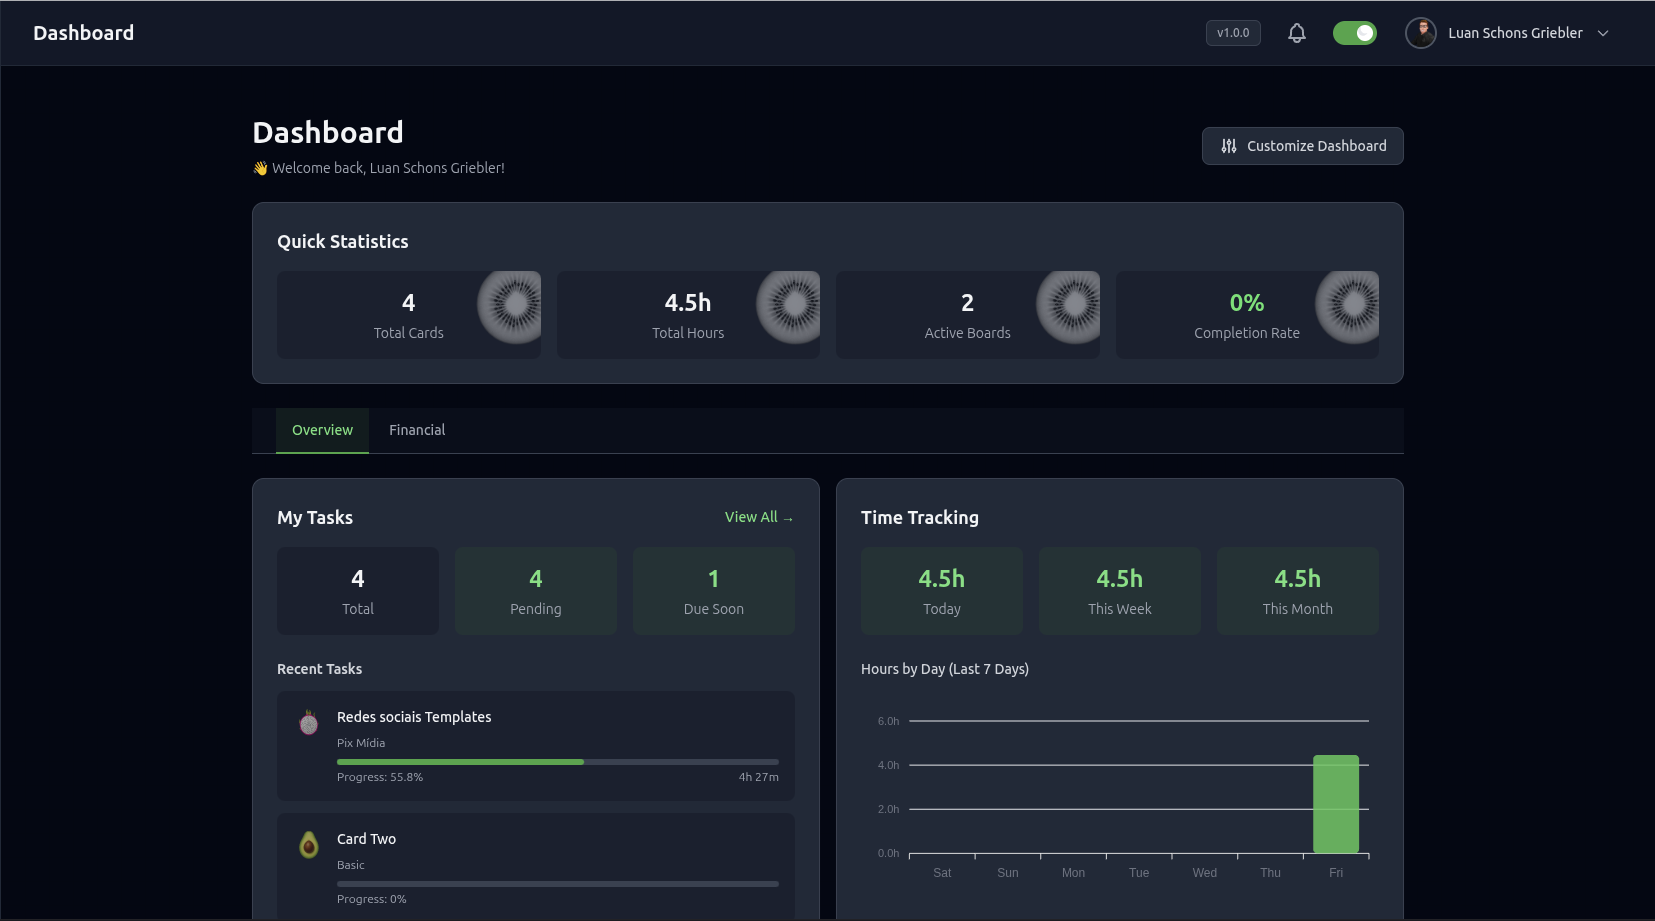1655x921 pixels.
Task: Click the Redes sociais Templates progress bar
Action: (x=557, y=762)
